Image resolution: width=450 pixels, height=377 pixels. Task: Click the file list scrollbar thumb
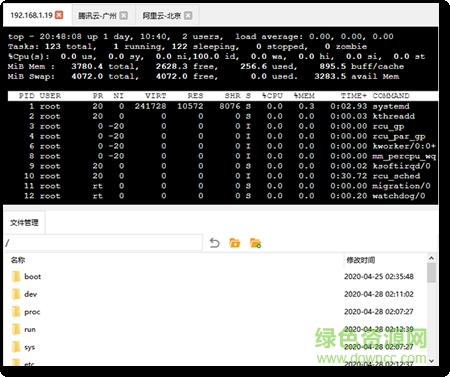click(x=431, y=273)
